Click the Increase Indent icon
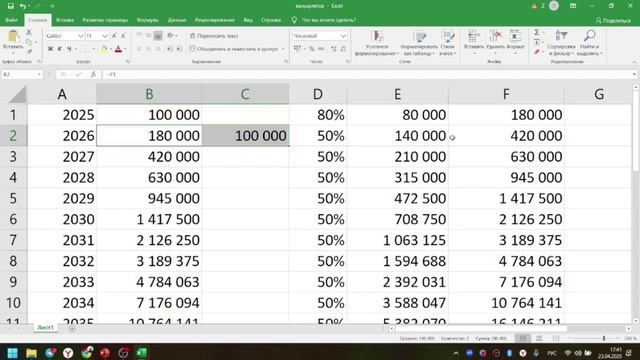The height and width of the screenshot is (360, 640). pyautogui.click(x=179, y=49)
